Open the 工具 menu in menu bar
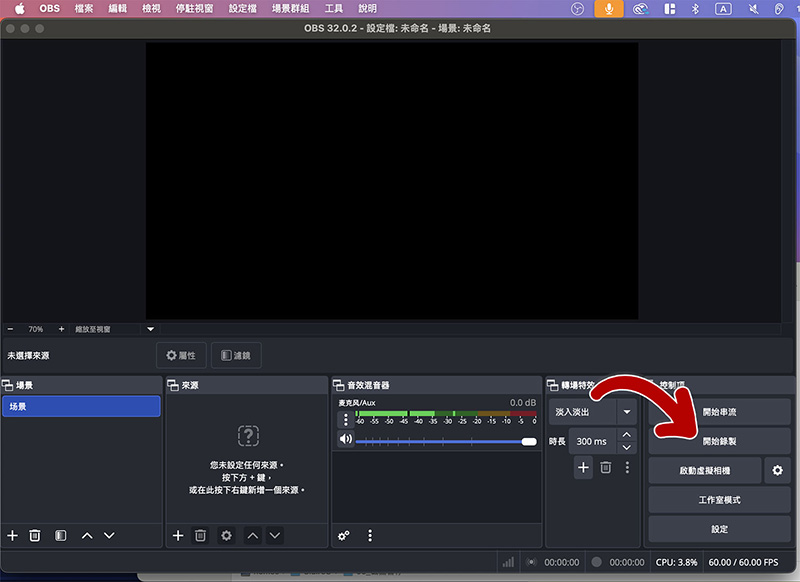The width and height of the screenshot is (800, 582). (333, 9)
